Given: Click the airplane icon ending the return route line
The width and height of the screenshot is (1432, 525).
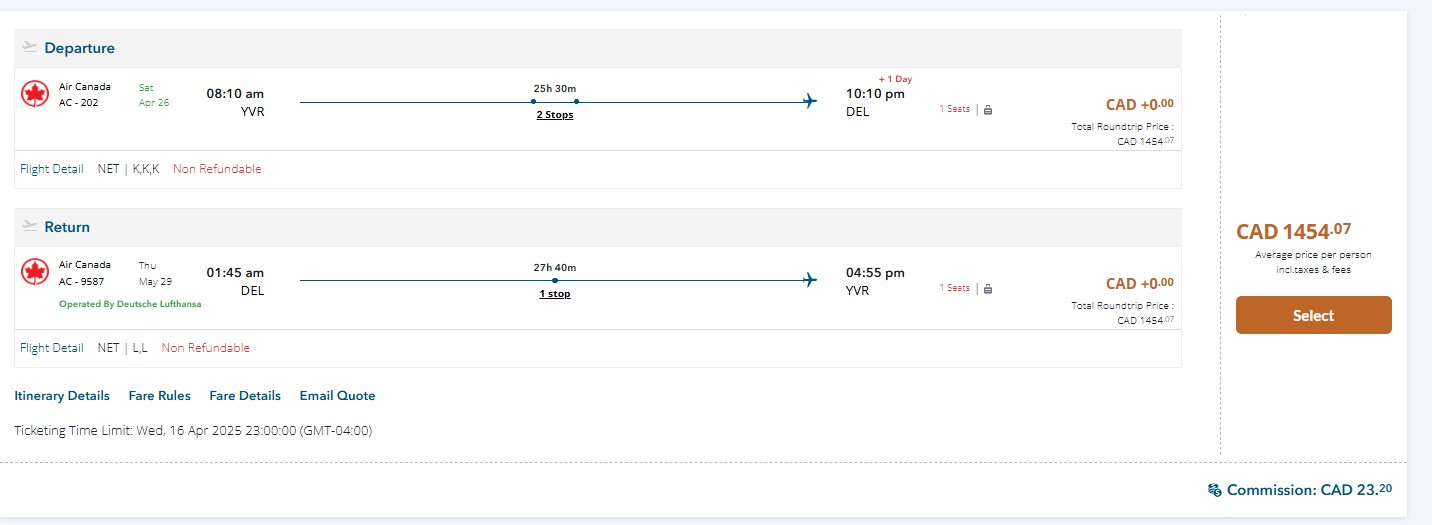Looking at the screenshot, I should [x=810, y=280].
